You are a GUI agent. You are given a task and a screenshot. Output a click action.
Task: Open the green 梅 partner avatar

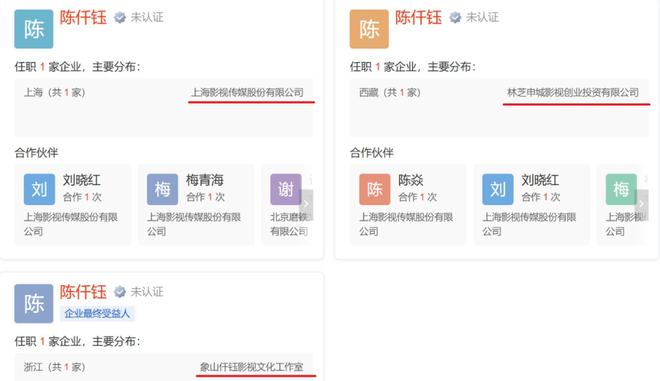point(621,189)
